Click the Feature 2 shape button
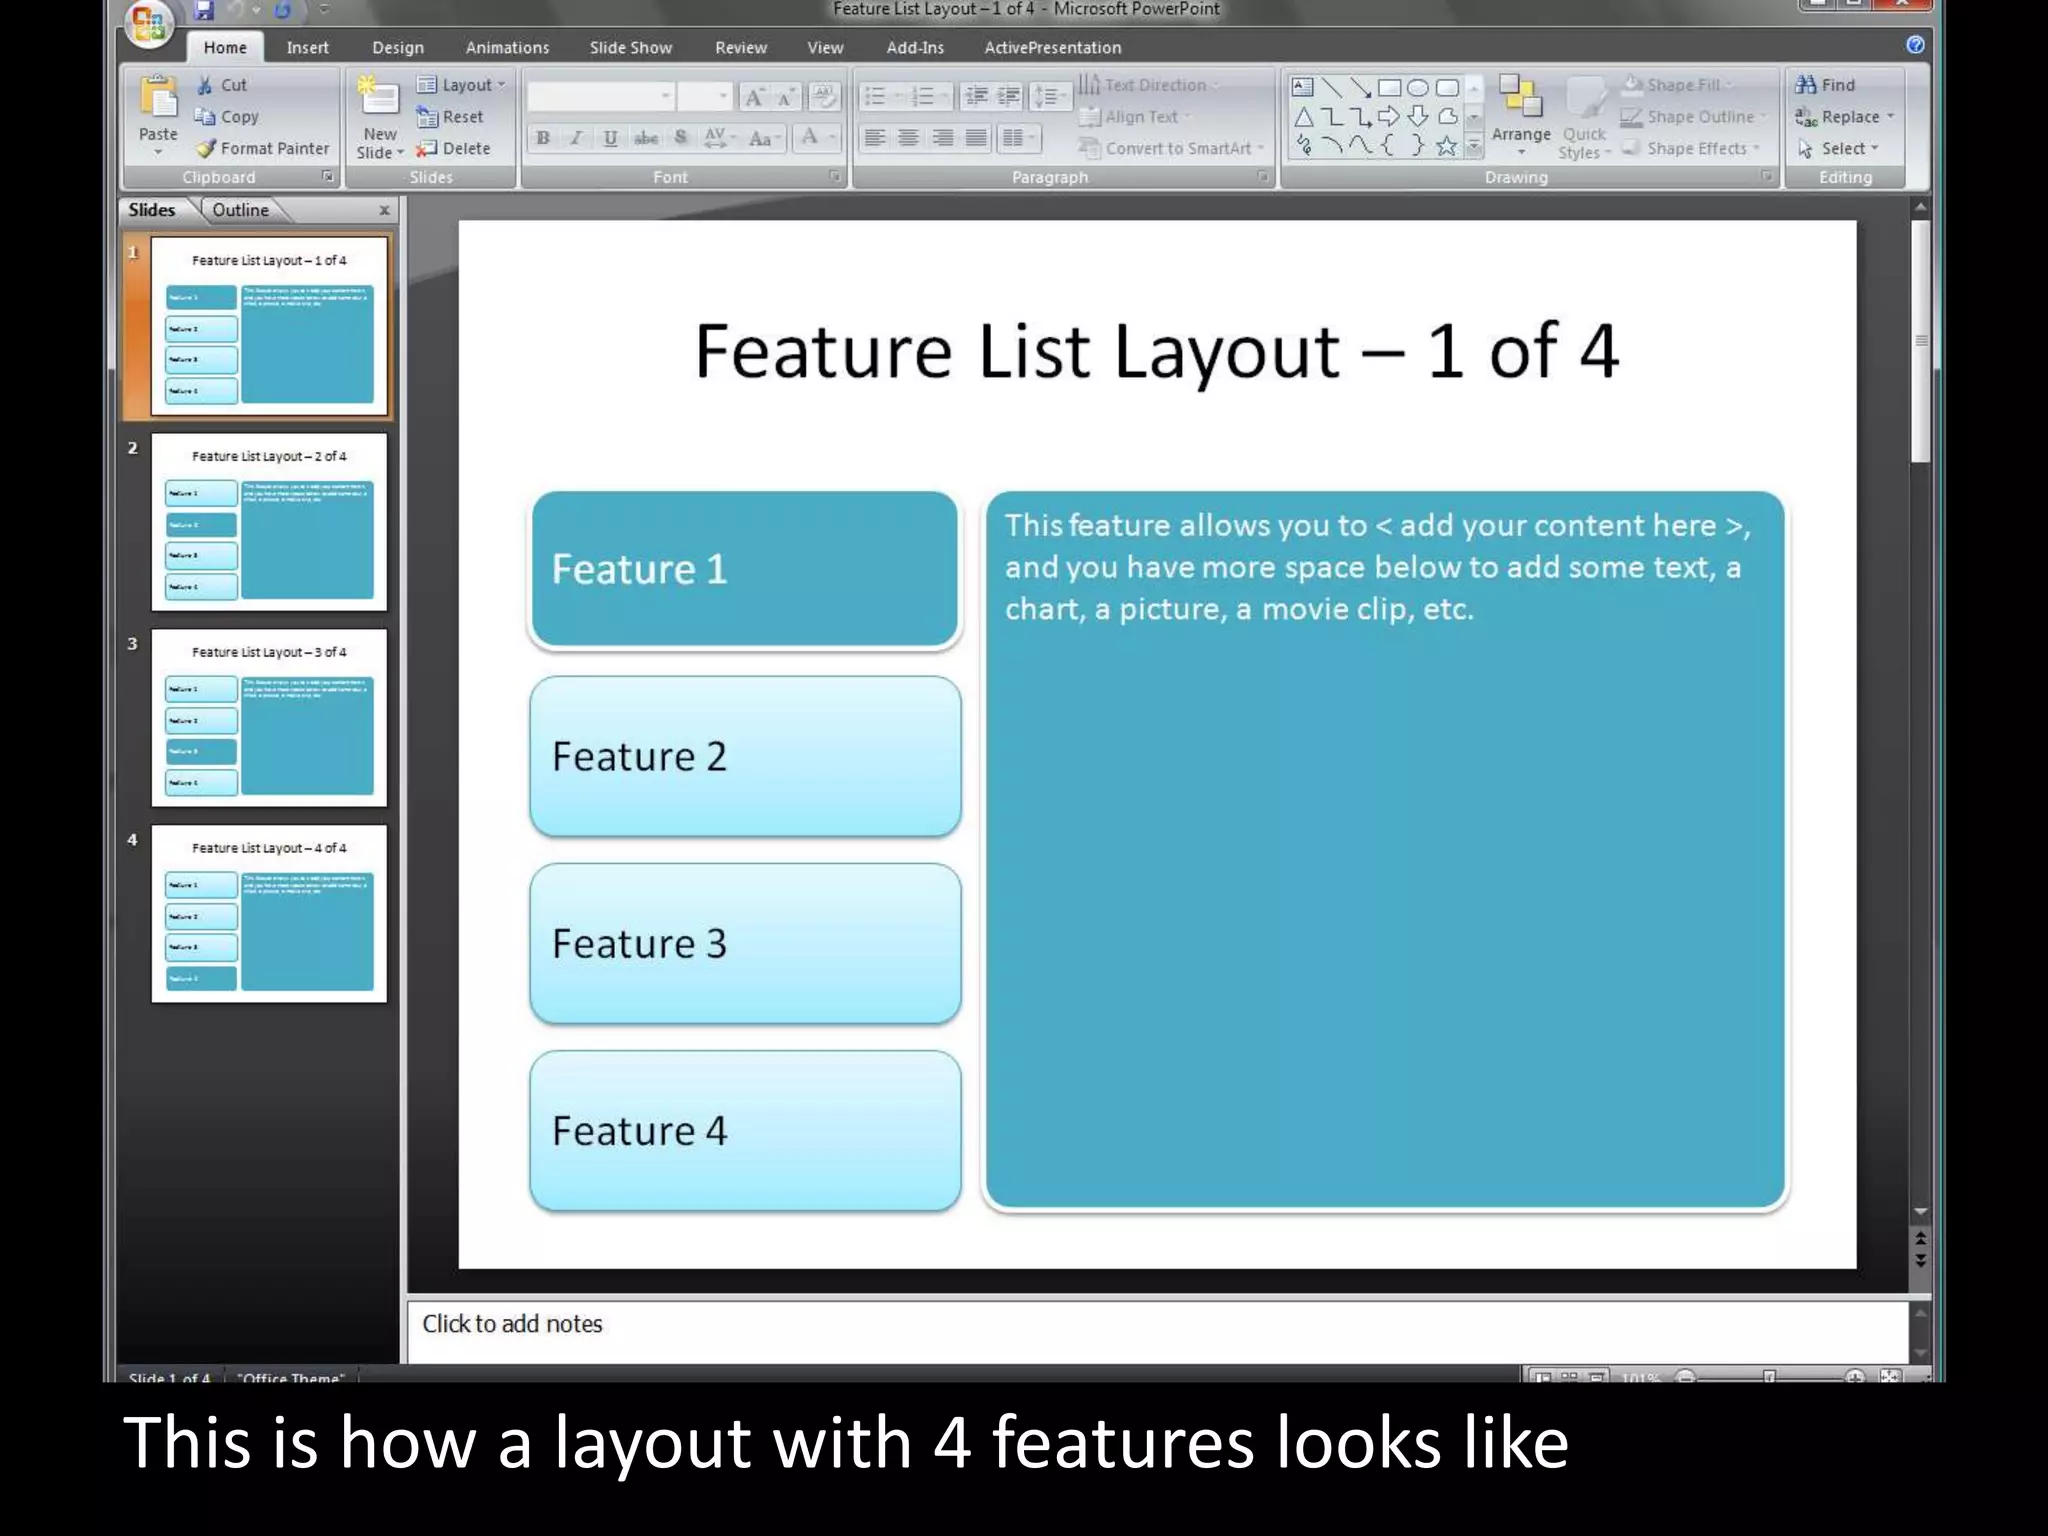2048x1536 pixels. click(x=745, y=757)
